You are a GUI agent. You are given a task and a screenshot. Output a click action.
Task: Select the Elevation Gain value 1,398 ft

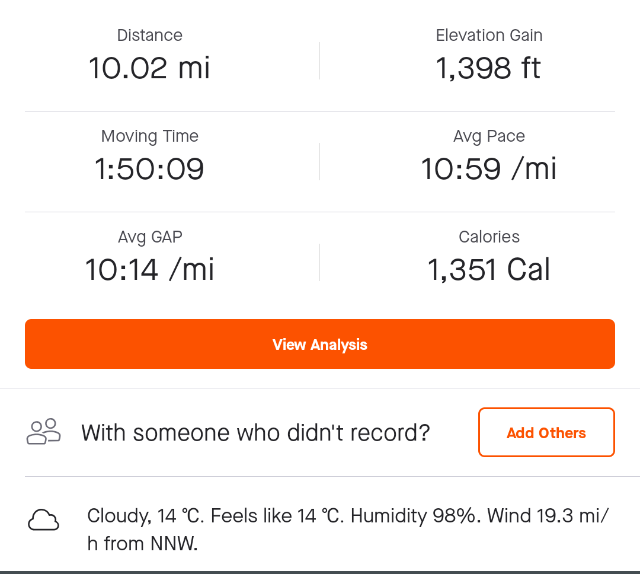[489, 68]
